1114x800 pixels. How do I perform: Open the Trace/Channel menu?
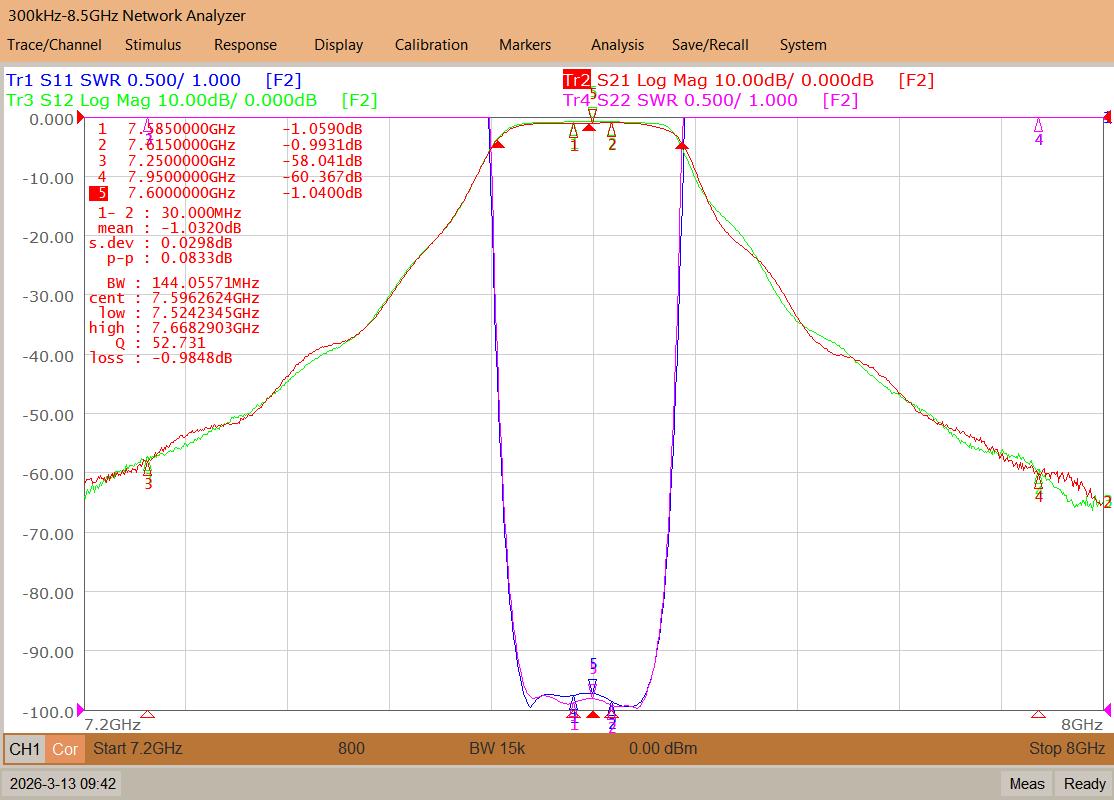(54, 45)
